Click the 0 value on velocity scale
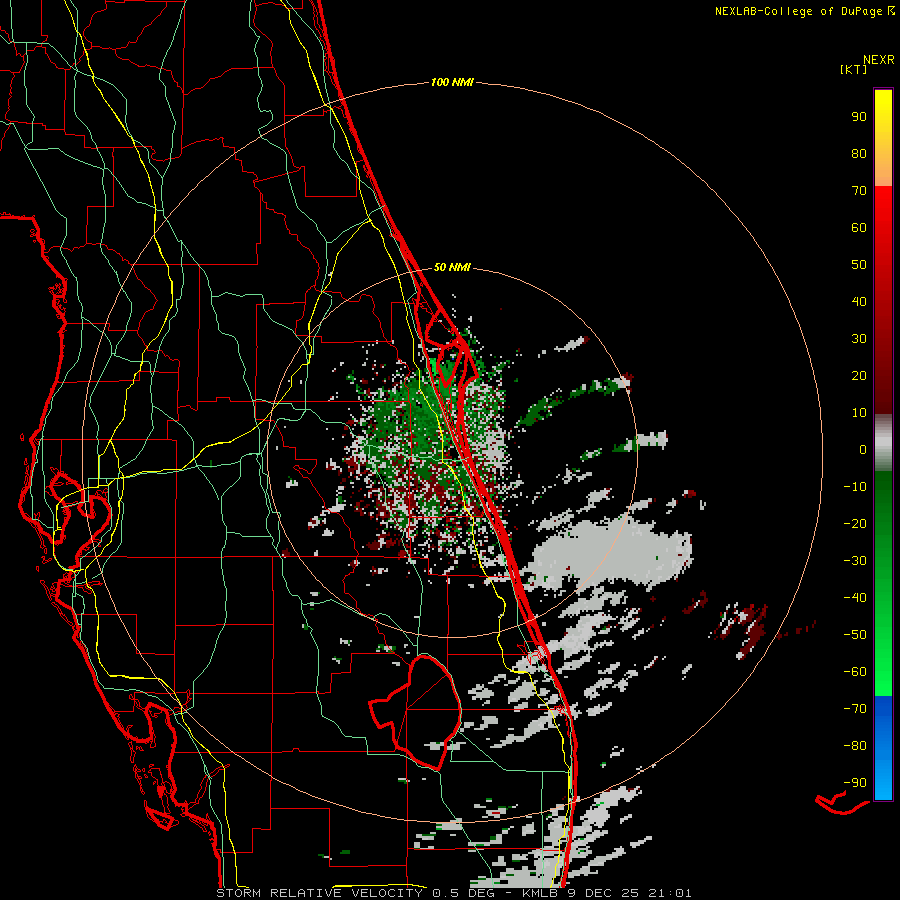Viewport: 900px width, 900px height. pyautogui.click(x=863, y=450)
